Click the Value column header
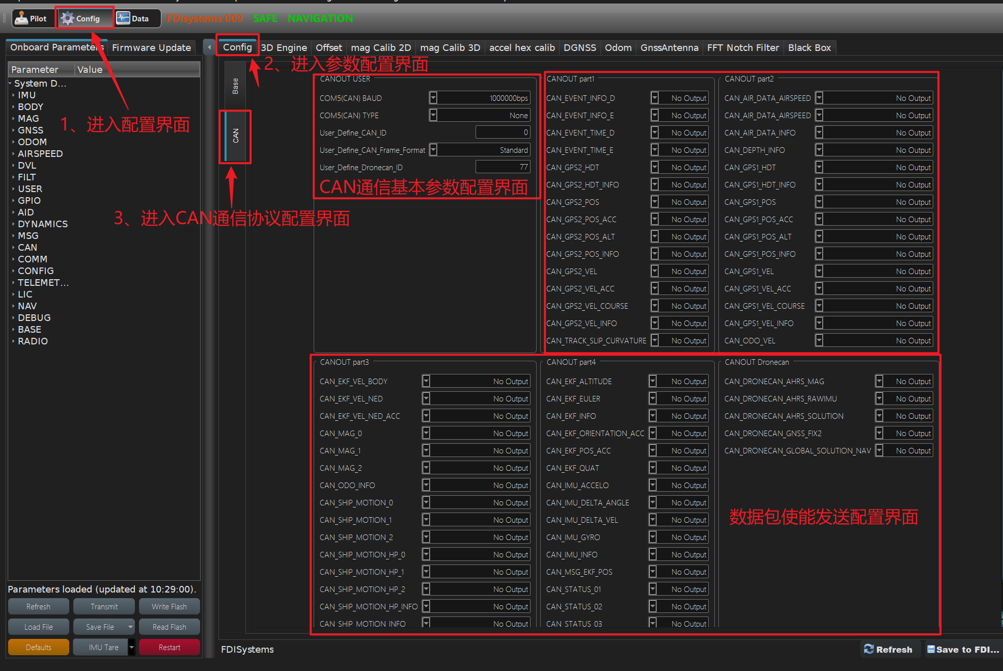 click(137, 69)
